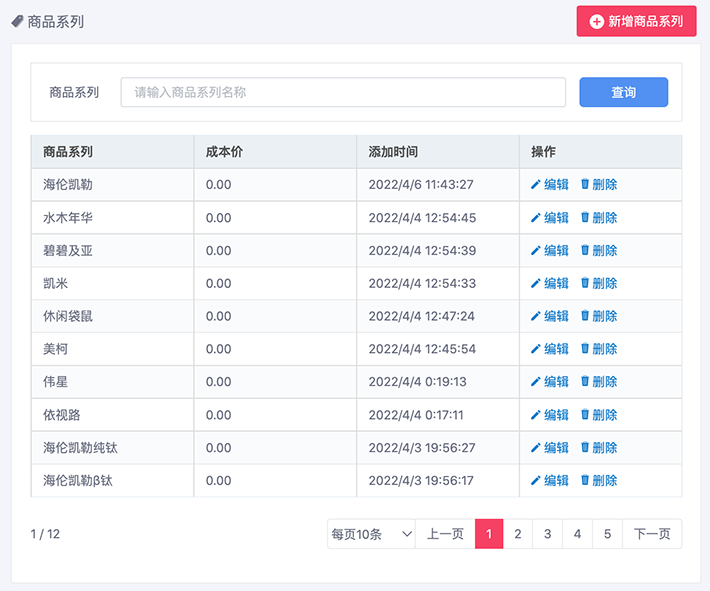This screenshot has width=710, height=591.
Task: Delete the 水木年华 series
Action: click(x=599, y=218)
